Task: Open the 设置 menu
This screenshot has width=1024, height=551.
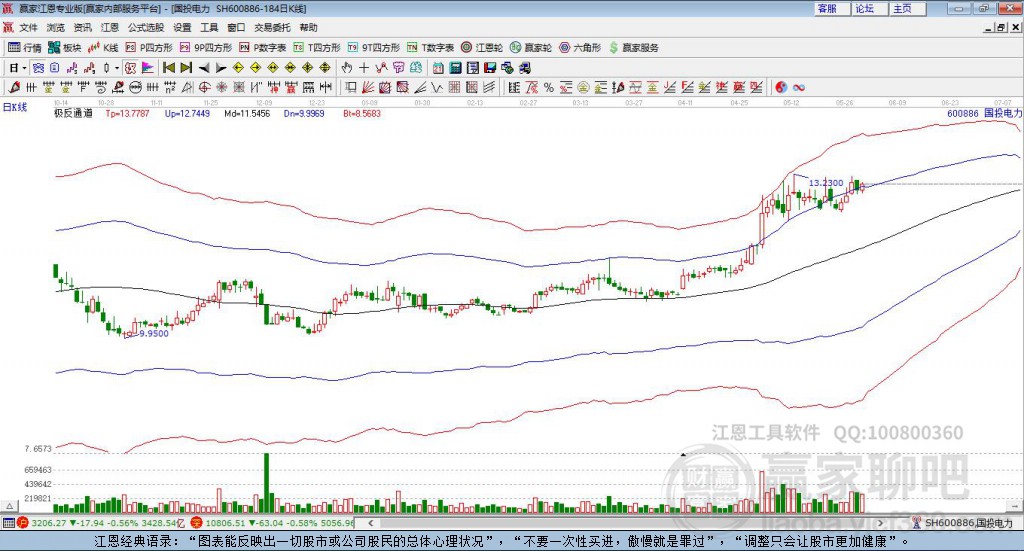Action: [x=182, y=27]
